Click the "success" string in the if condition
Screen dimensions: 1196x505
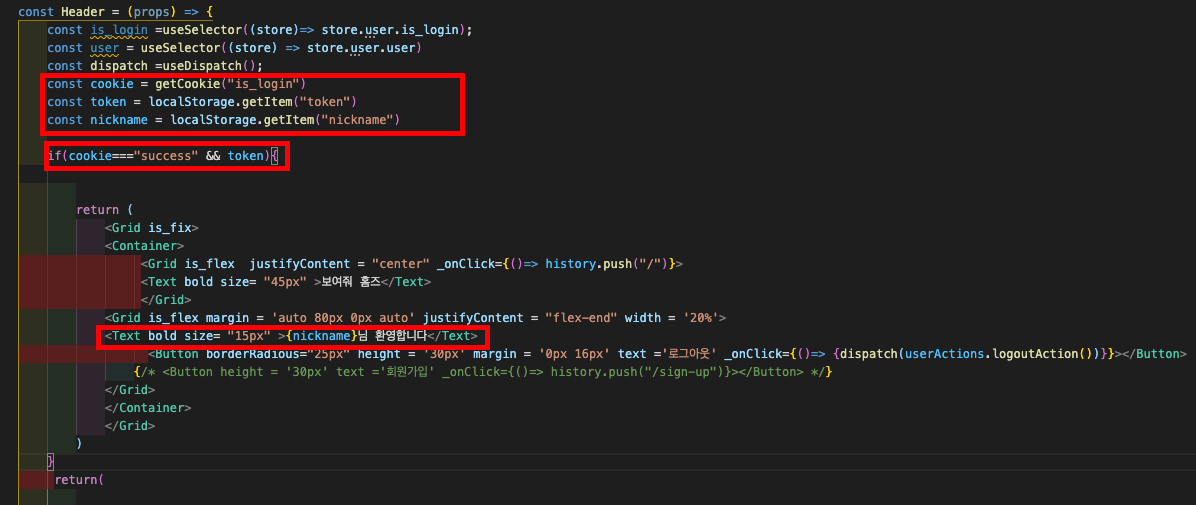[166, 156]
